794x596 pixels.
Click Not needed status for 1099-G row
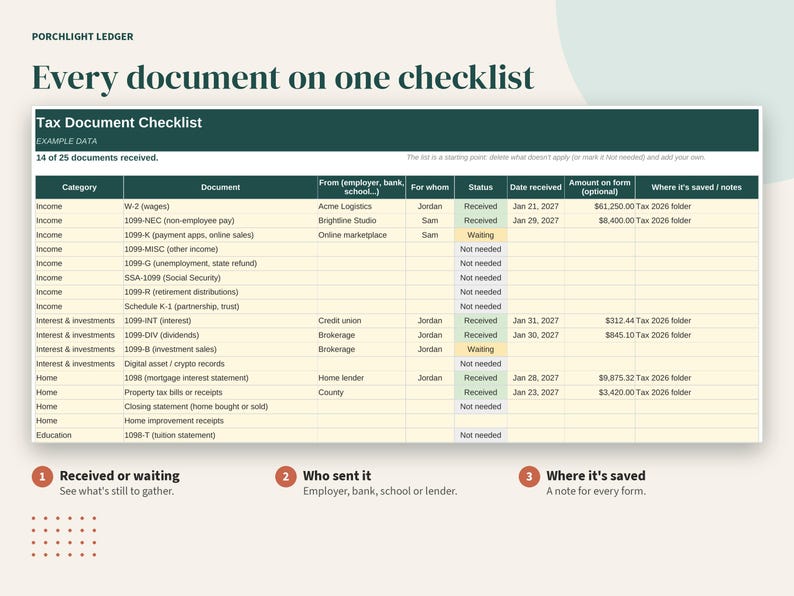coord(481,263)
